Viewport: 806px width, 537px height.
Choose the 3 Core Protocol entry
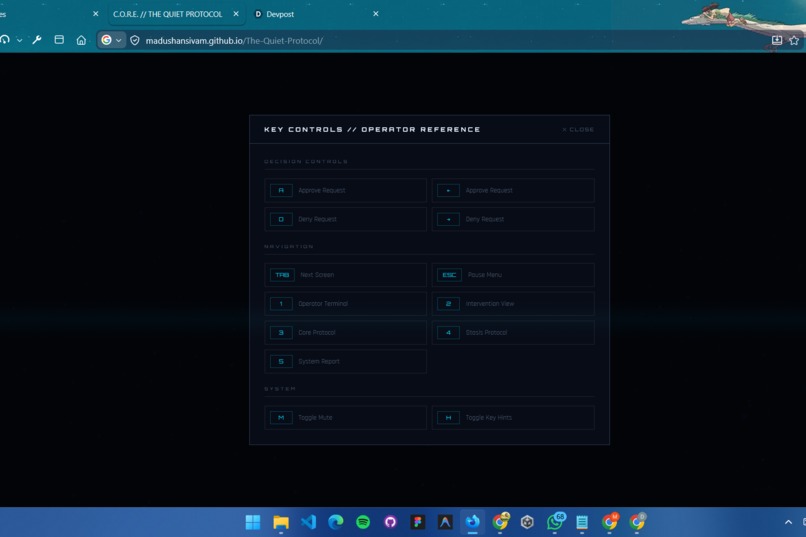tap(345, 332)
